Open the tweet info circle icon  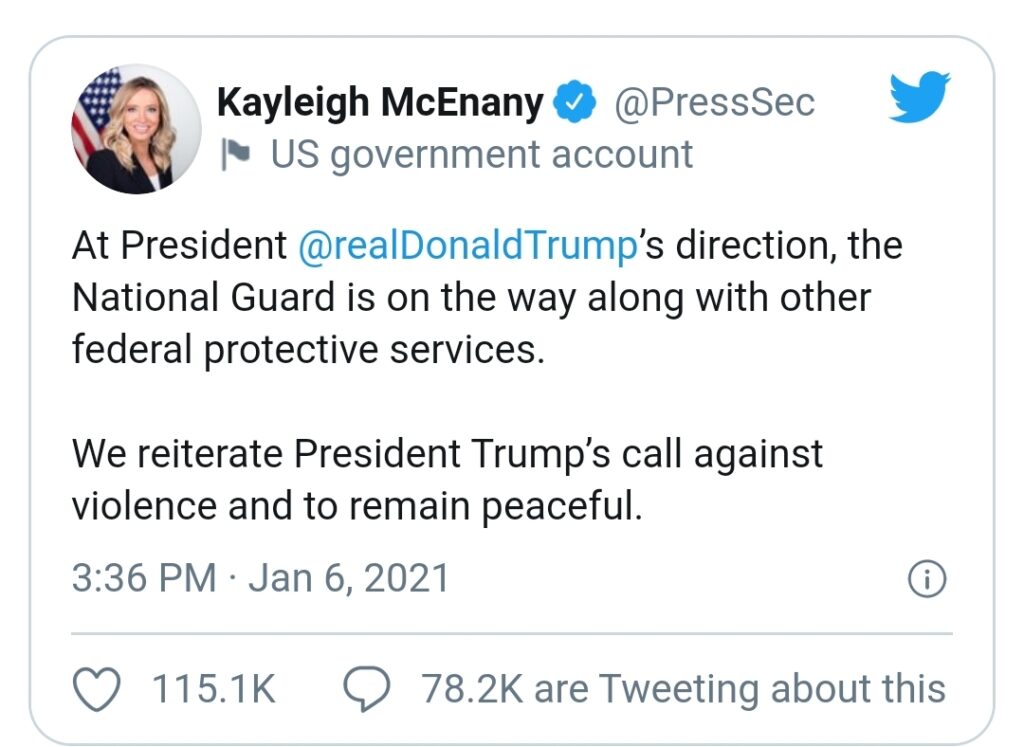tap(926, 579)
